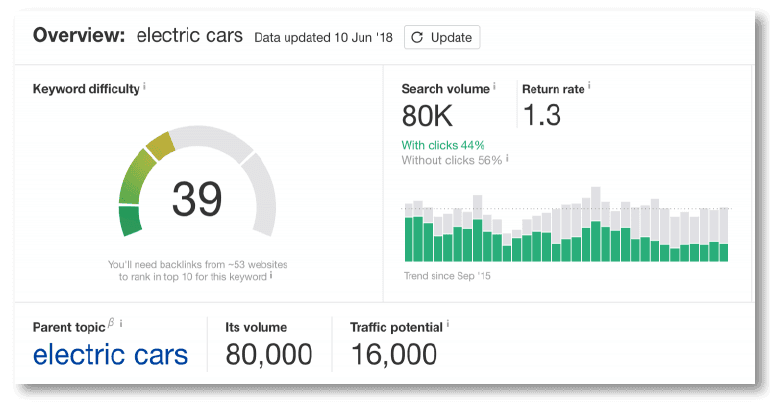
Task: Click the Update button
Action: tap(442, 37)
